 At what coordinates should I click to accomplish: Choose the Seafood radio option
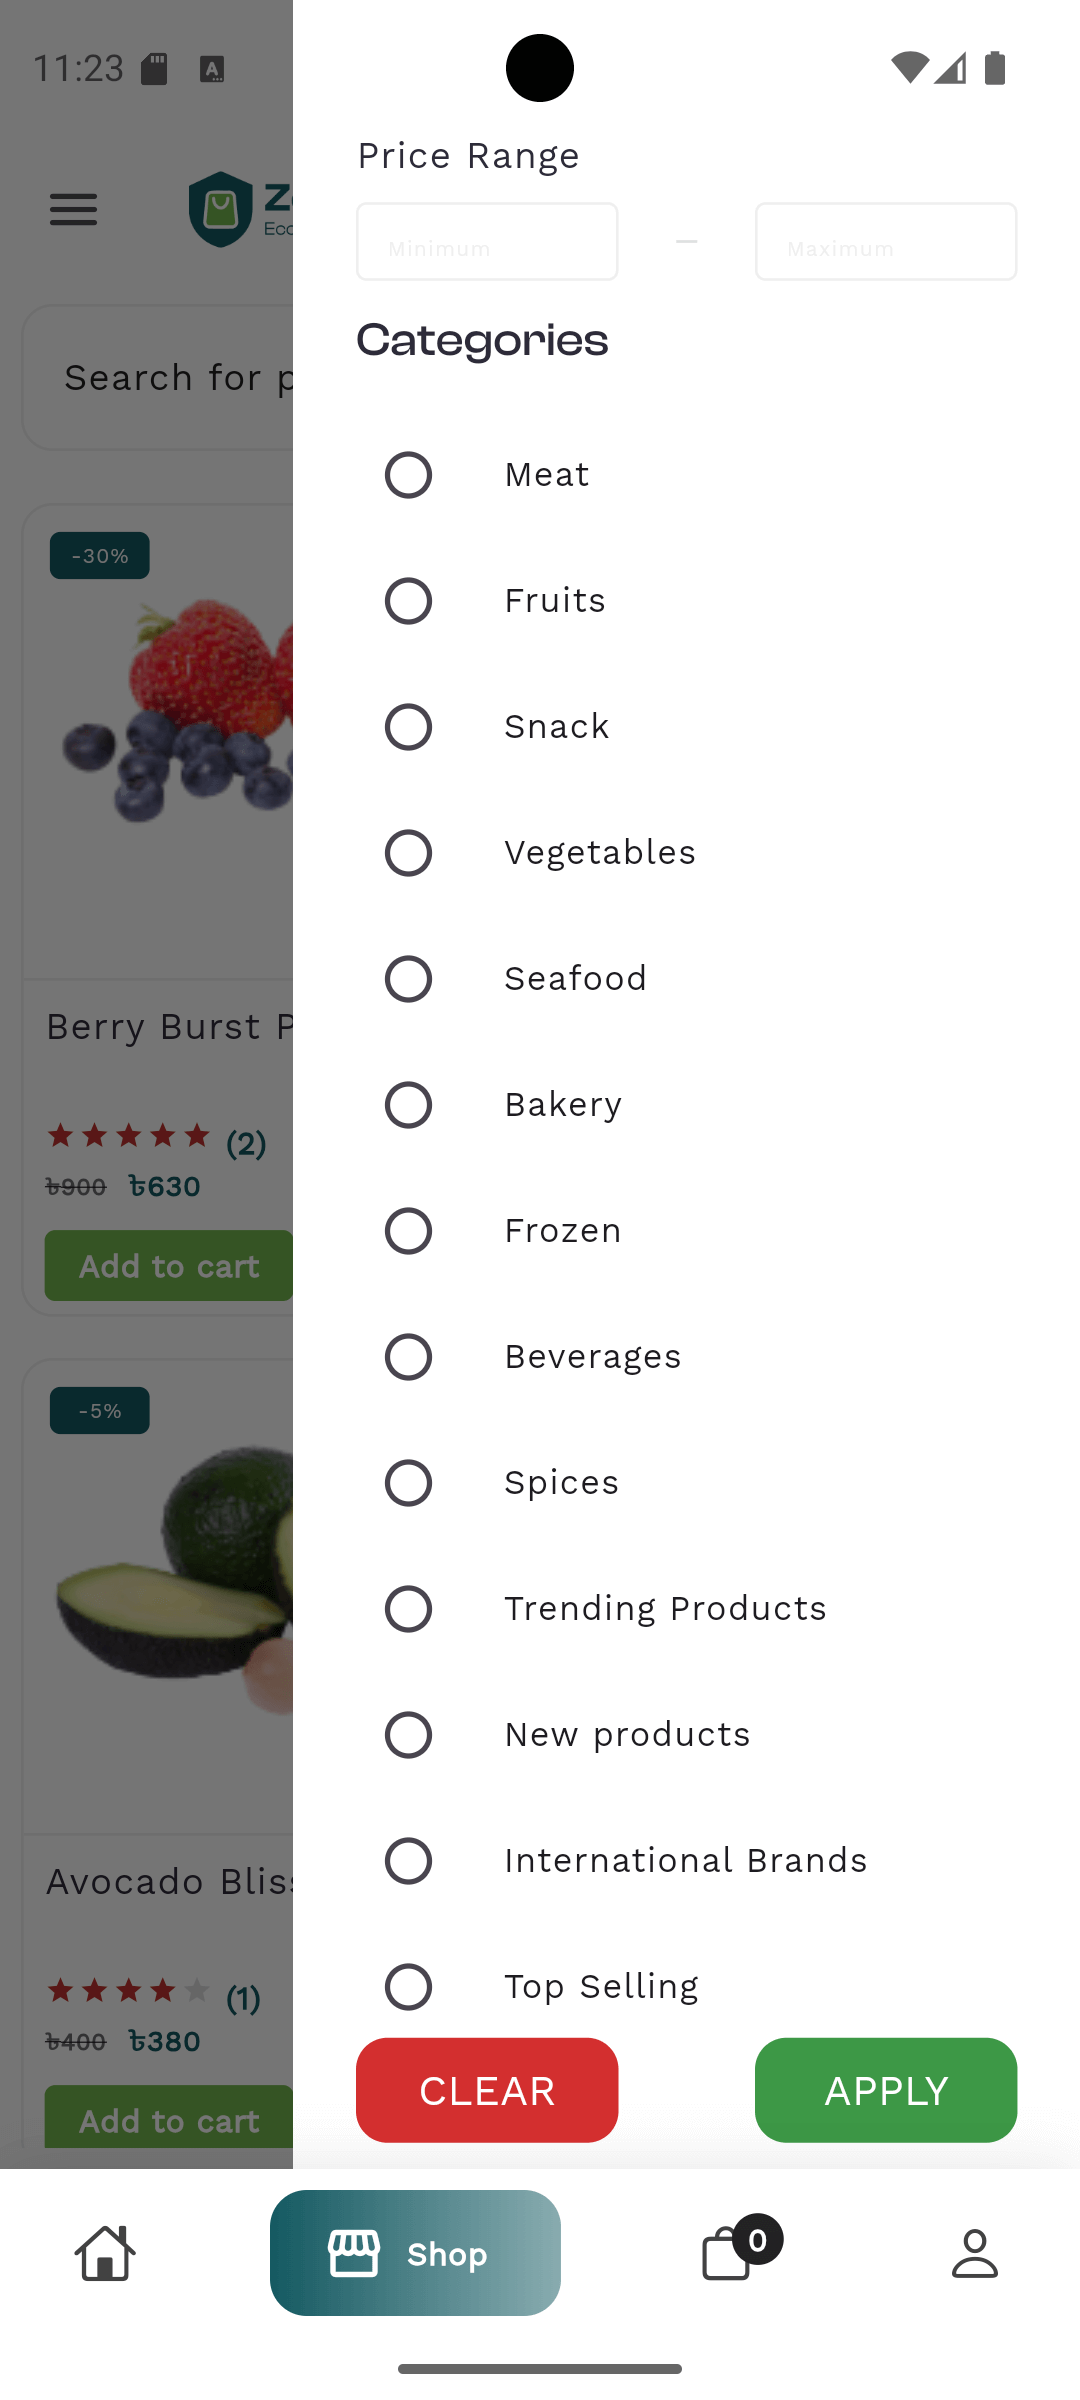pyautogui.click(x=408, y=979)
